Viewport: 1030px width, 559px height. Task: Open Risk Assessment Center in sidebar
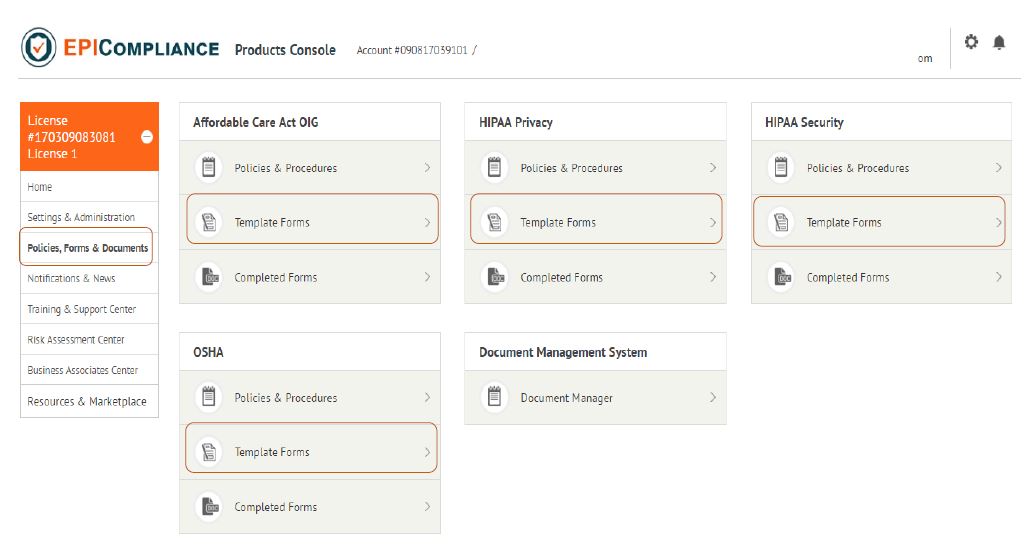click(x=76, y=340)
